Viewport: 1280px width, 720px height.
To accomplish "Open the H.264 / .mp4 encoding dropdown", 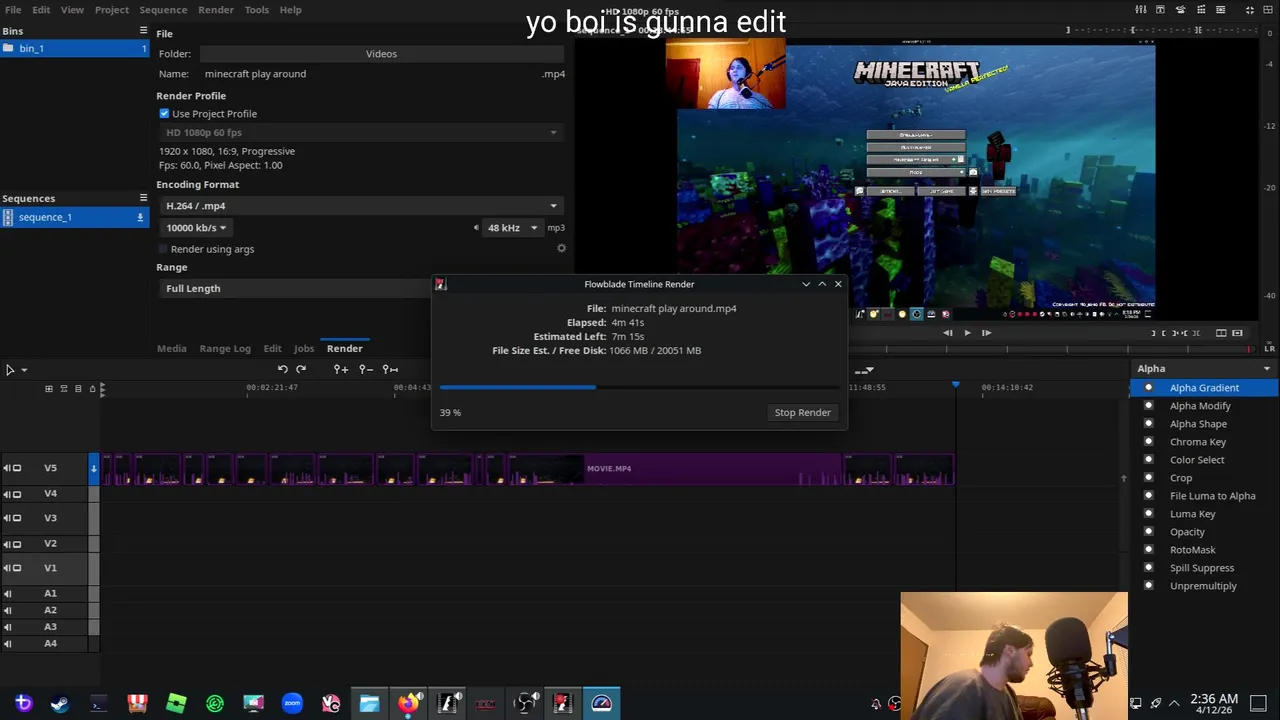I will point(360,206).
